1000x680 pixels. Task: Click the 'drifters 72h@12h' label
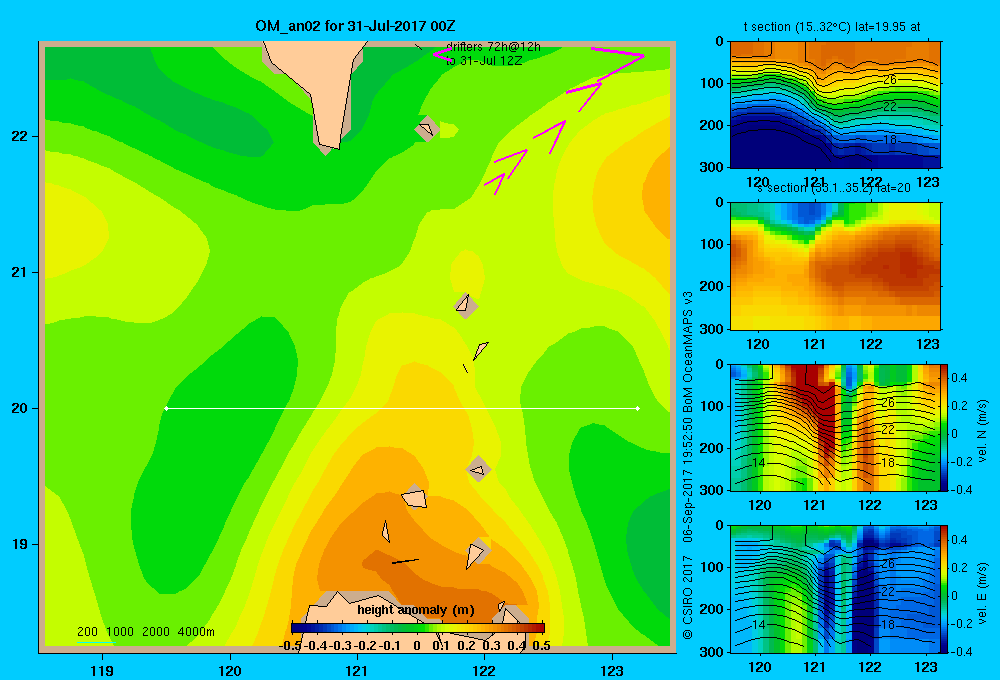tap(493, 47)
